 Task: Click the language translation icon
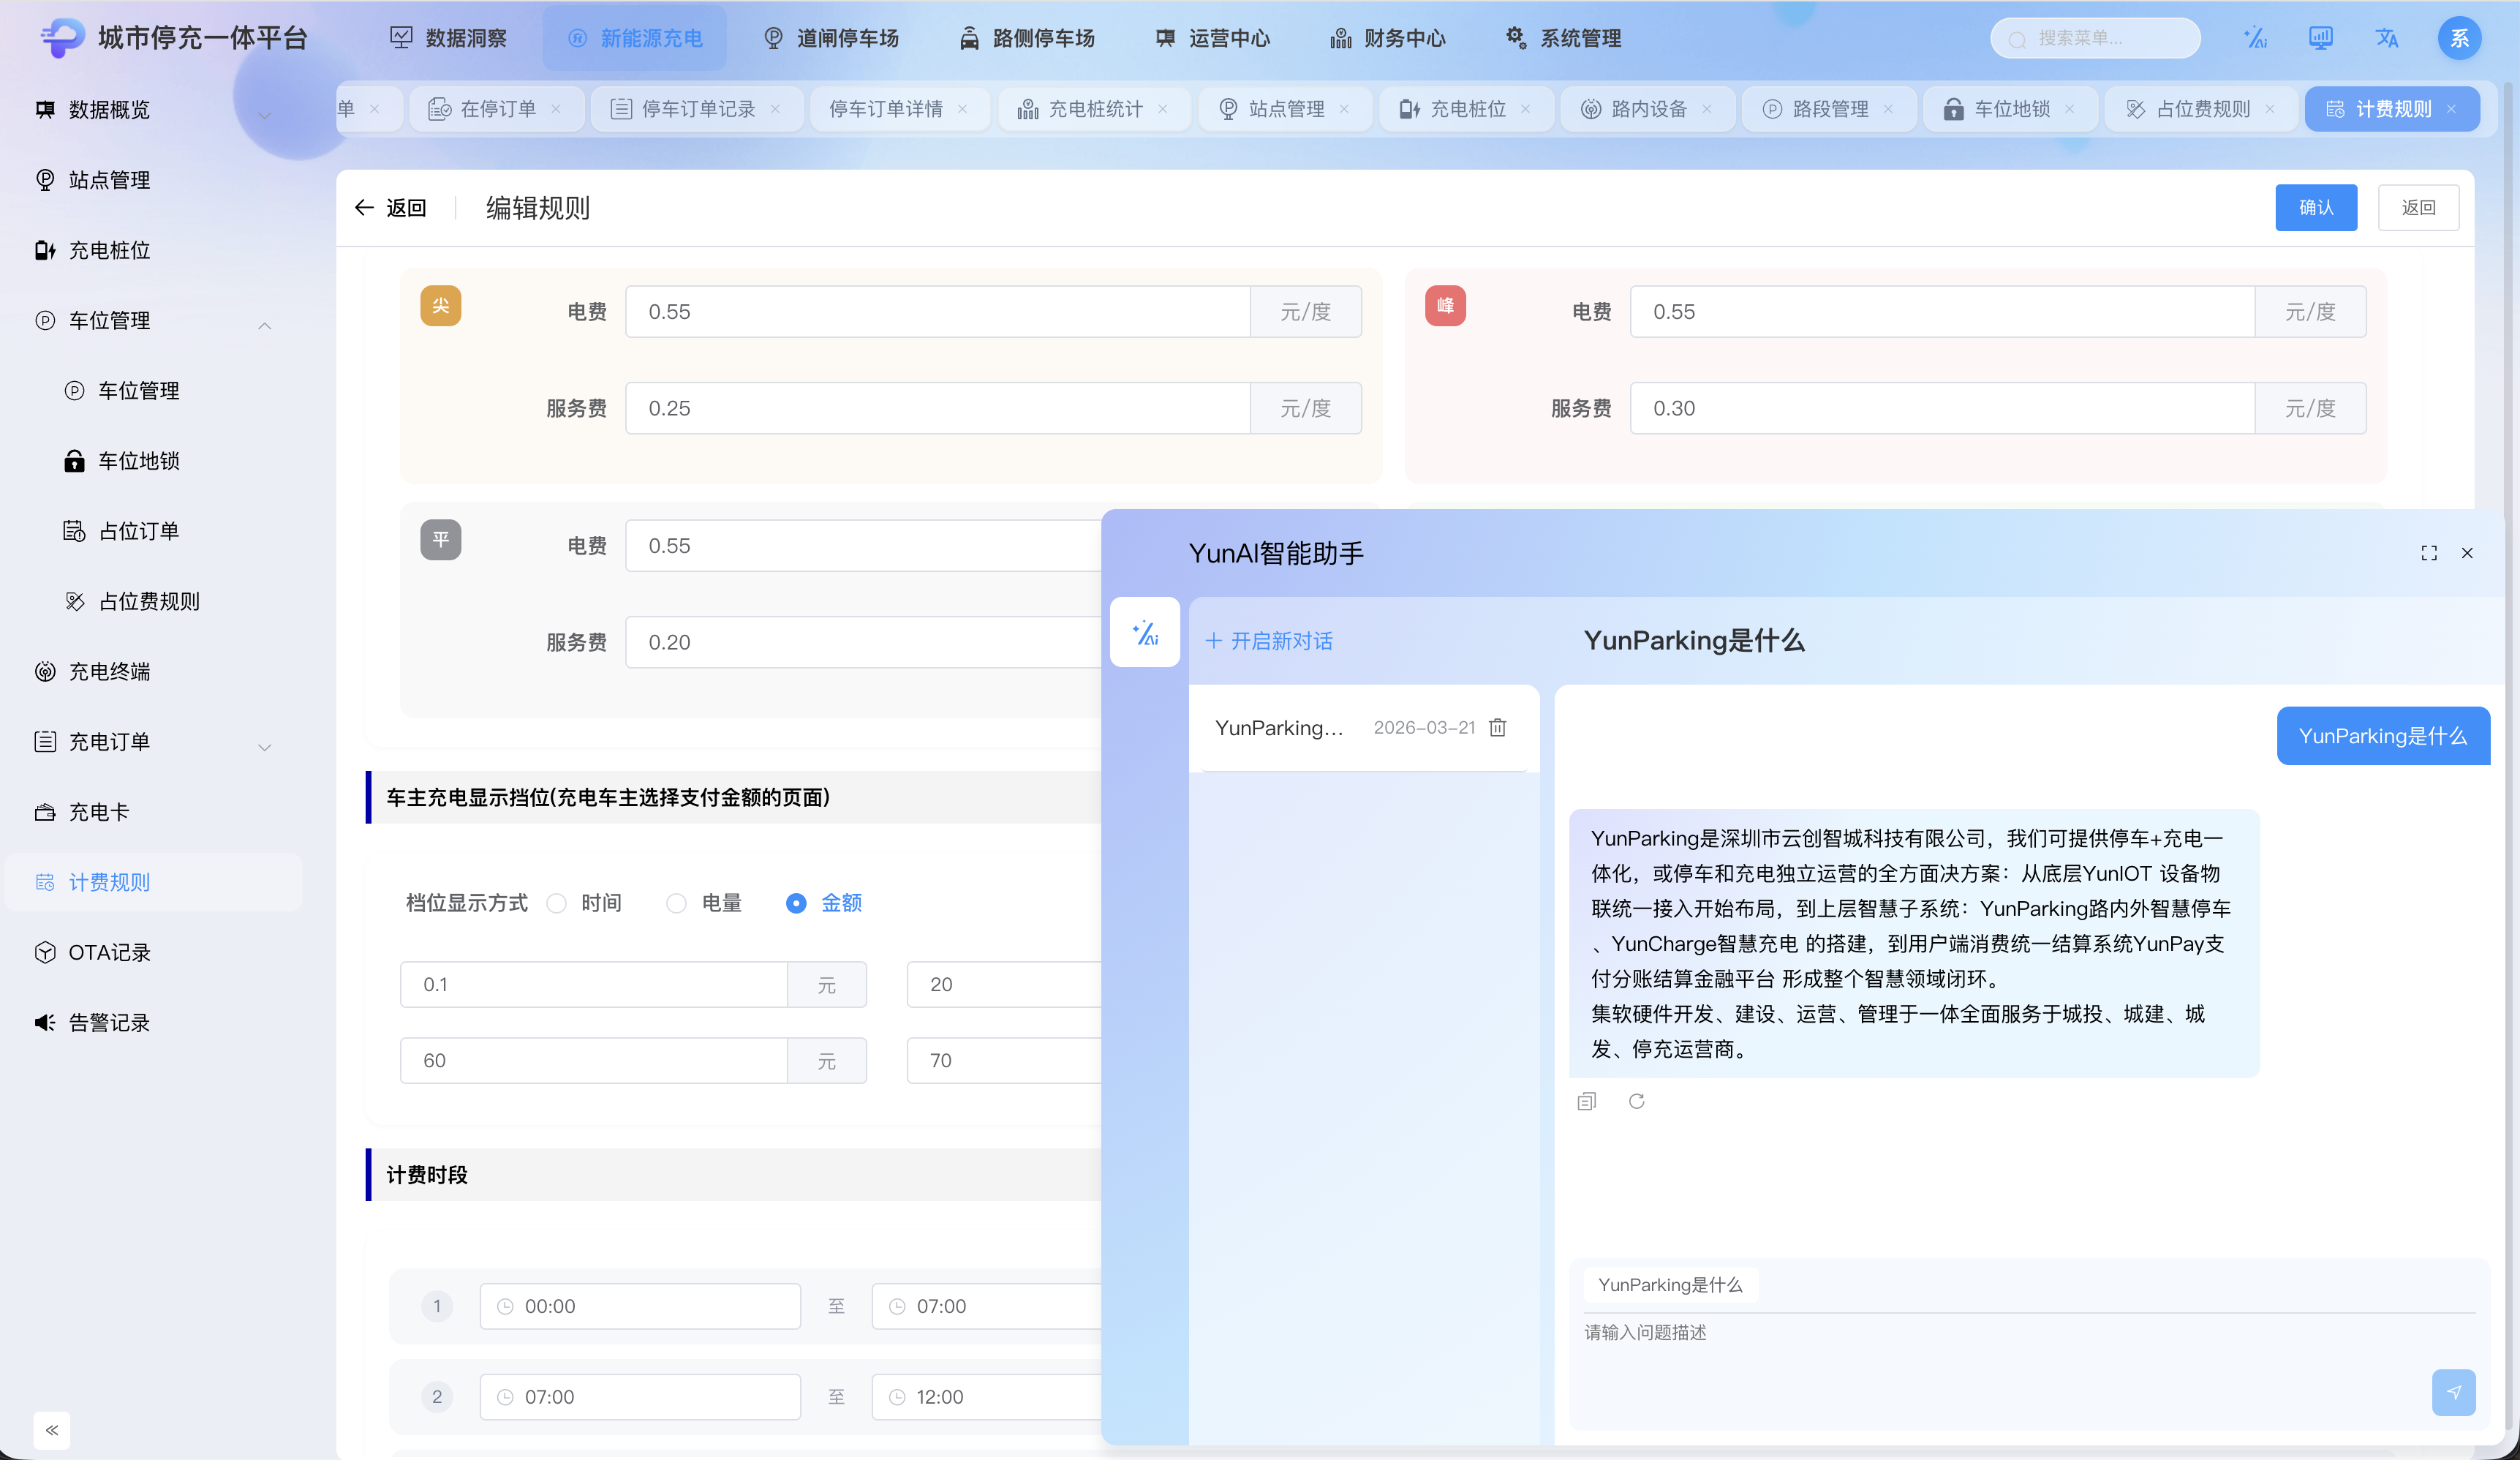point(2387,38)
